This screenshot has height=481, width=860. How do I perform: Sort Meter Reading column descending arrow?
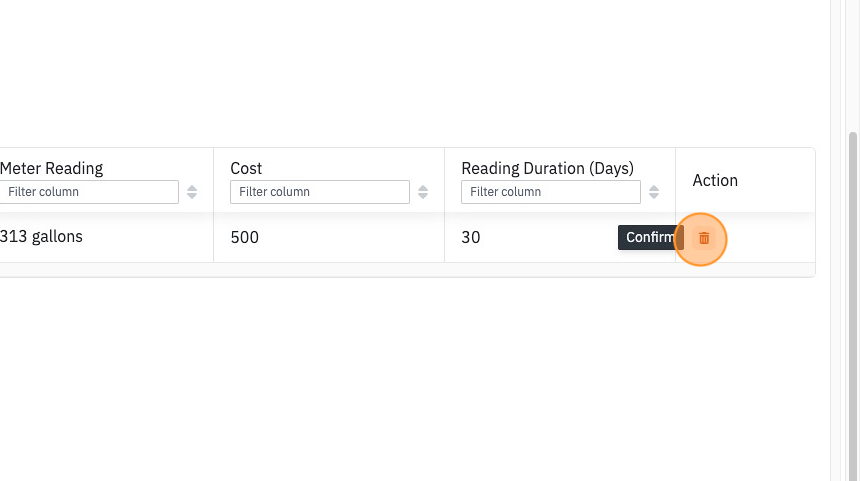pos(192,196)
